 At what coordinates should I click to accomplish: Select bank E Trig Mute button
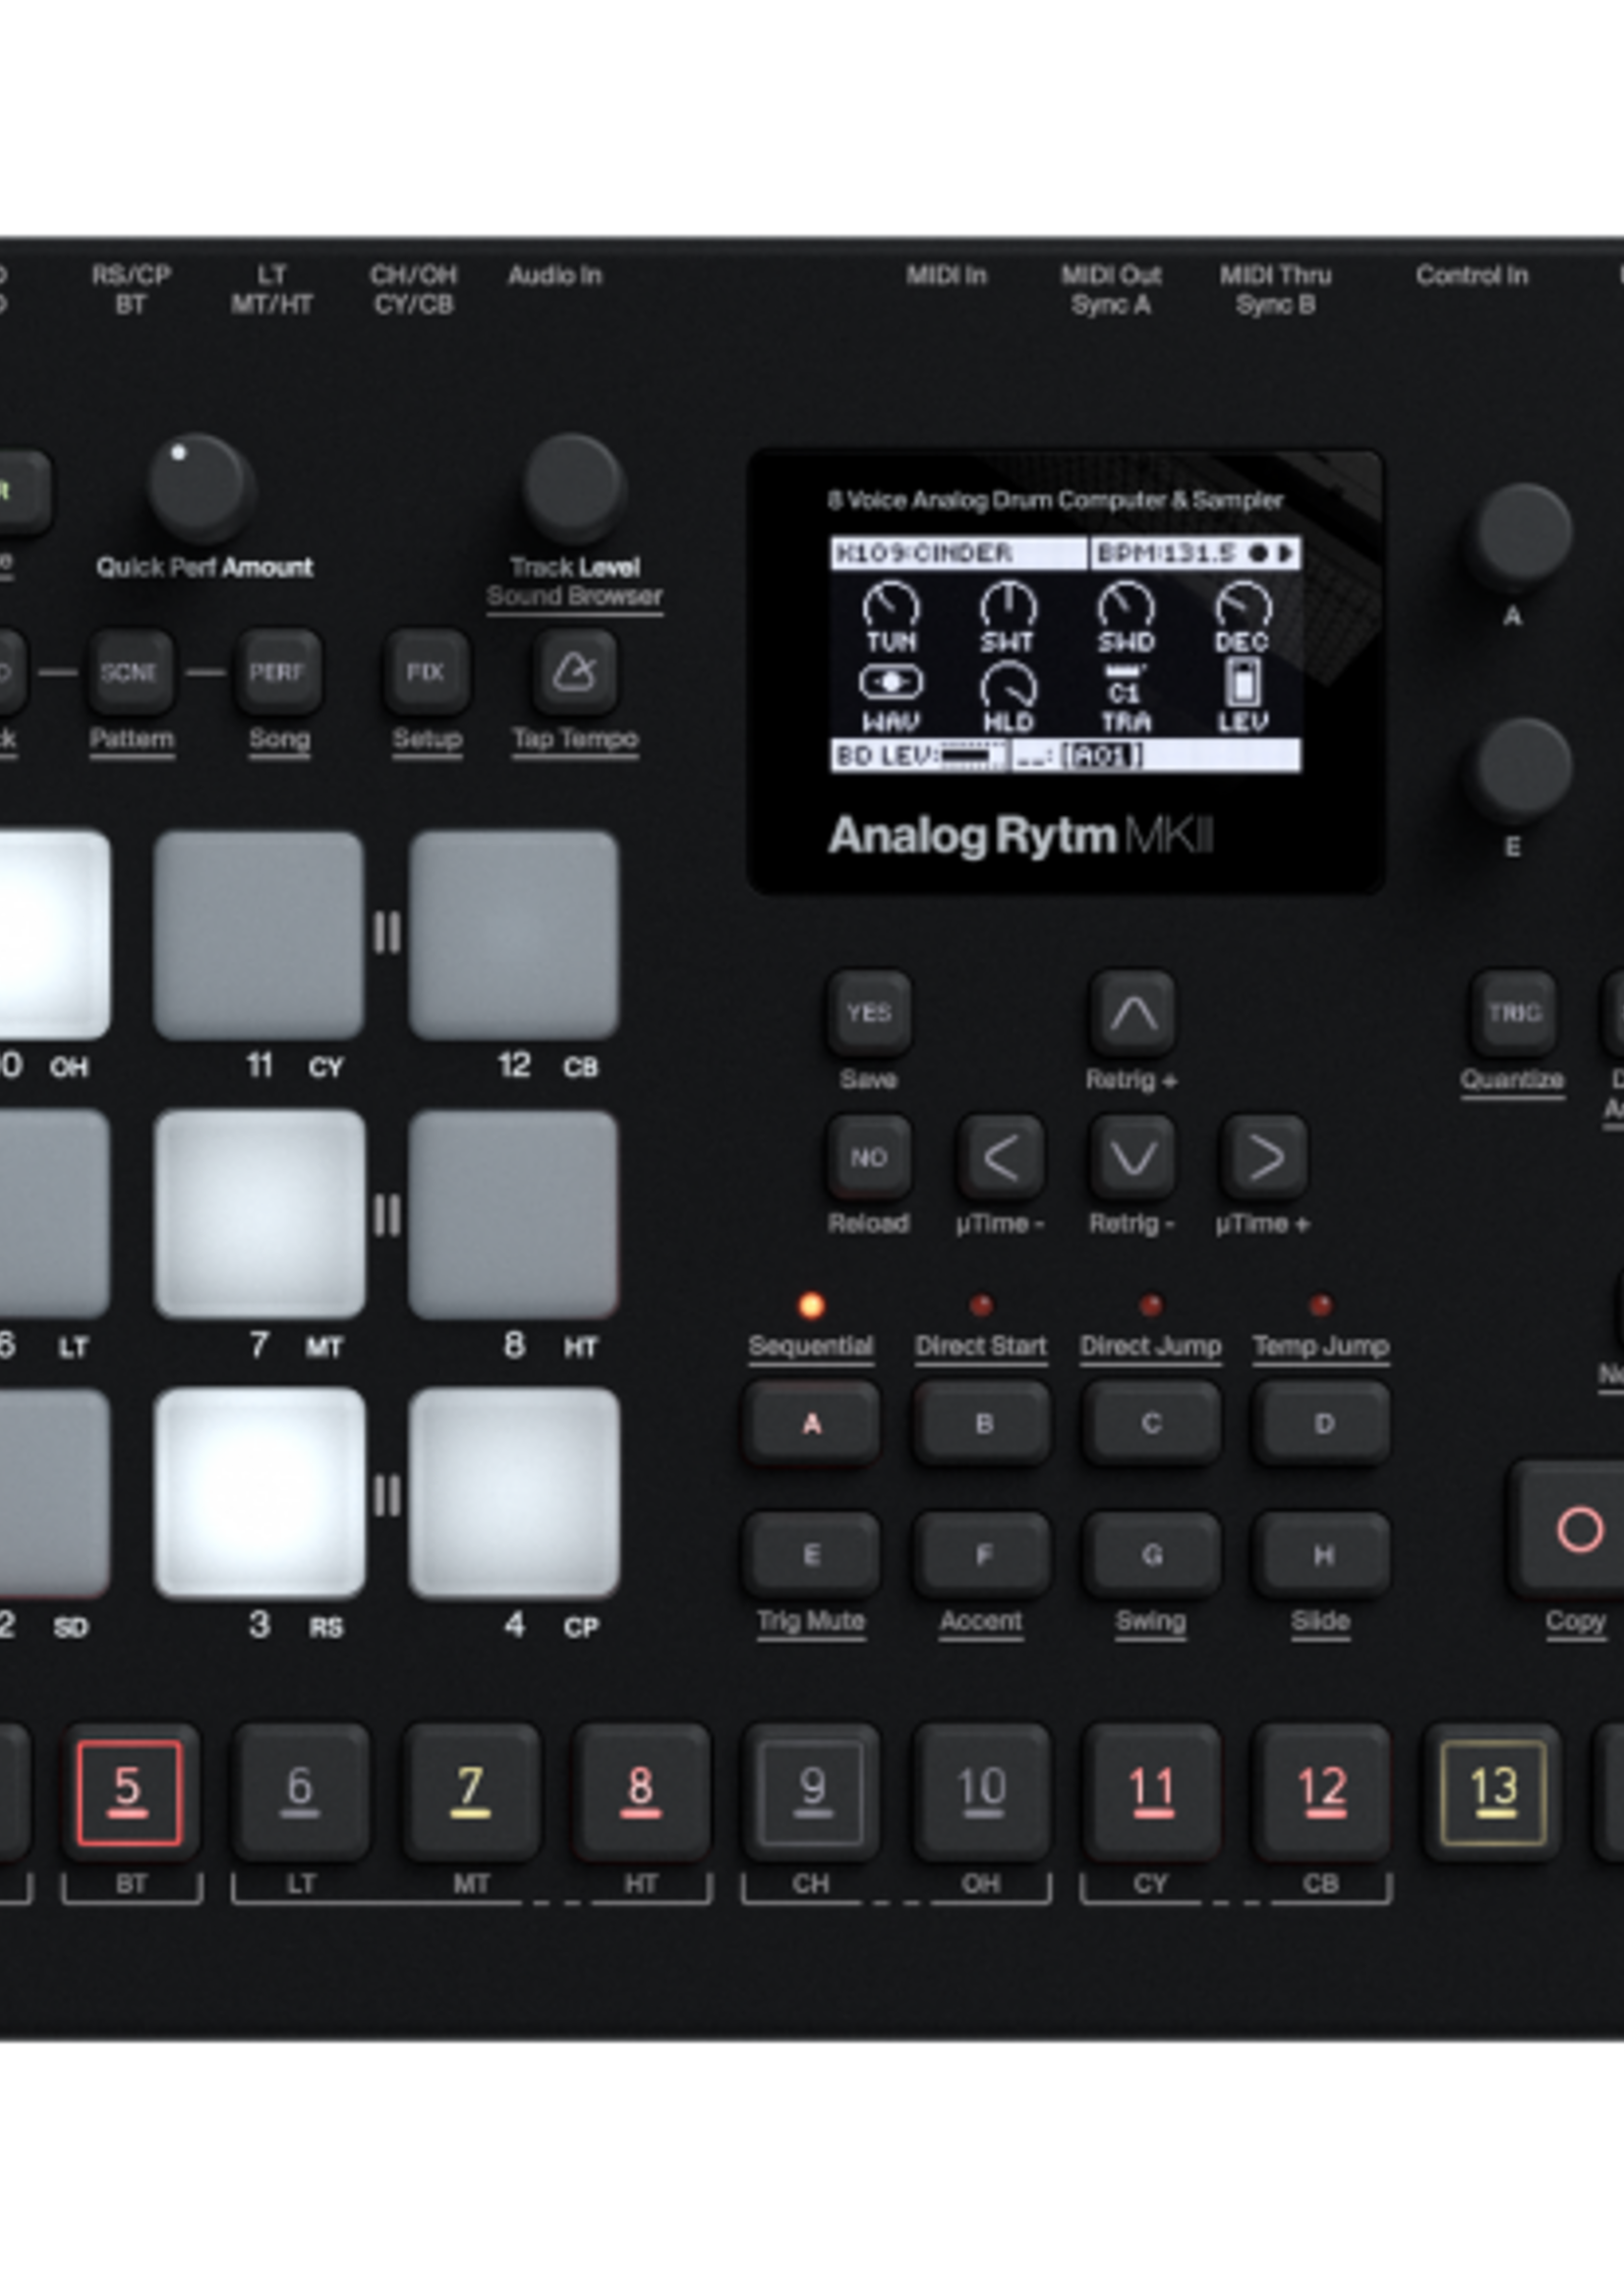[x=811, y=1554]
